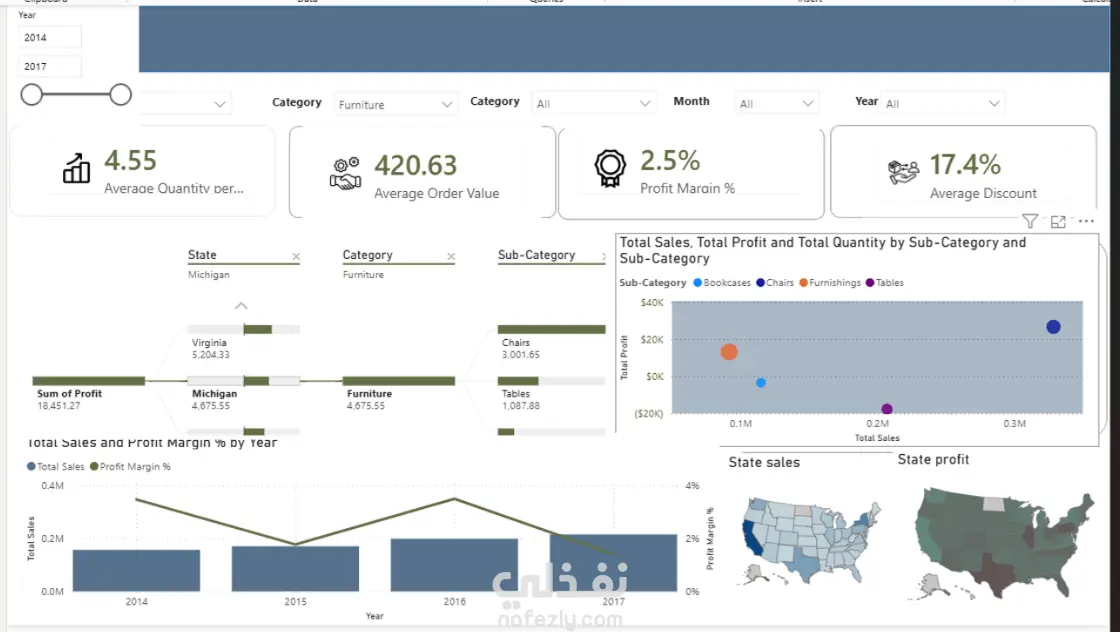Open the filter icon above scatter chart
The width and height of the screenshot is (1120, 632).
click(x=1030, y=221)
